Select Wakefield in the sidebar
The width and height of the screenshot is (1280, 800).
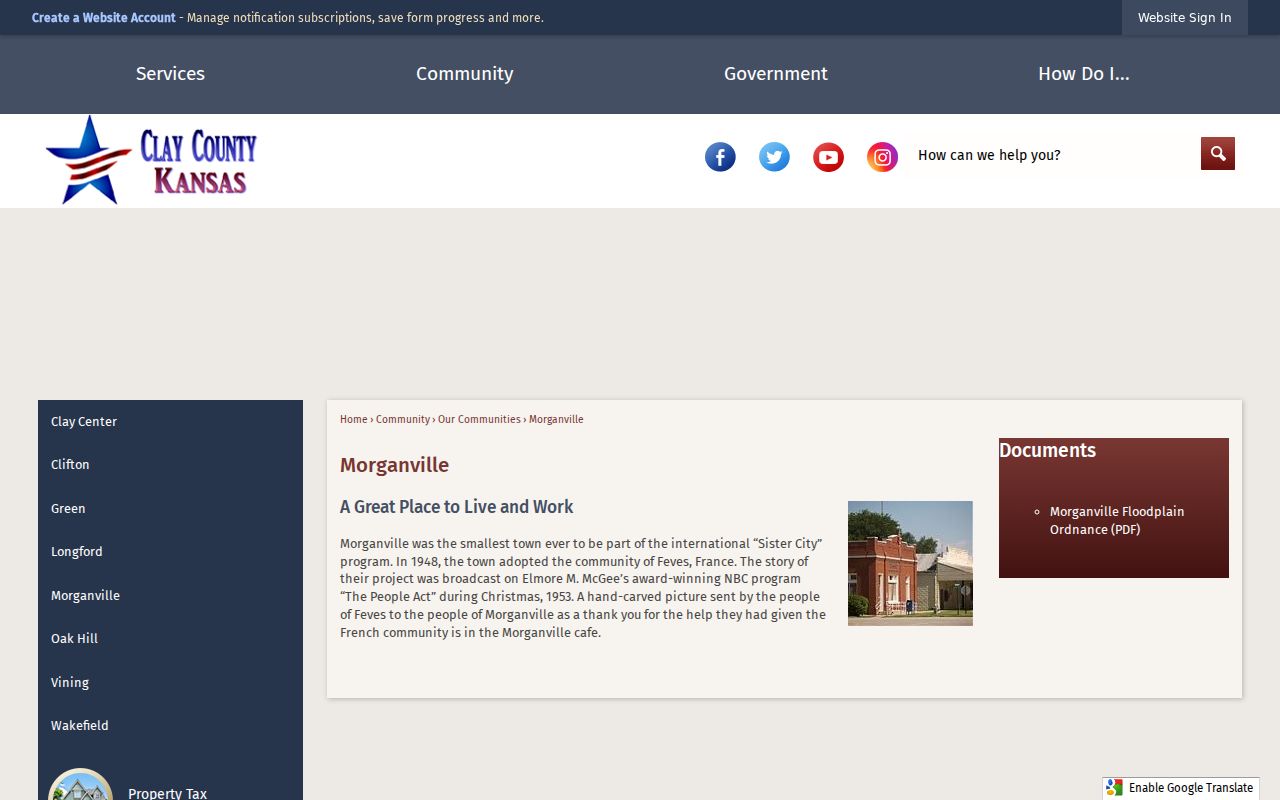pyautogui.click(x=170, y=726)
